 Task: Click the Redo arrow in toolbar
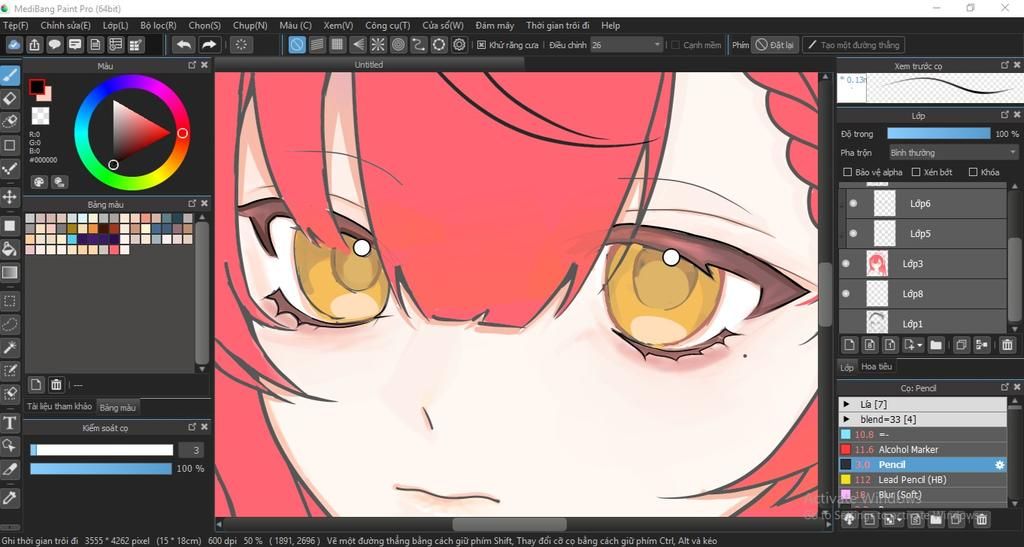[208, 44]
